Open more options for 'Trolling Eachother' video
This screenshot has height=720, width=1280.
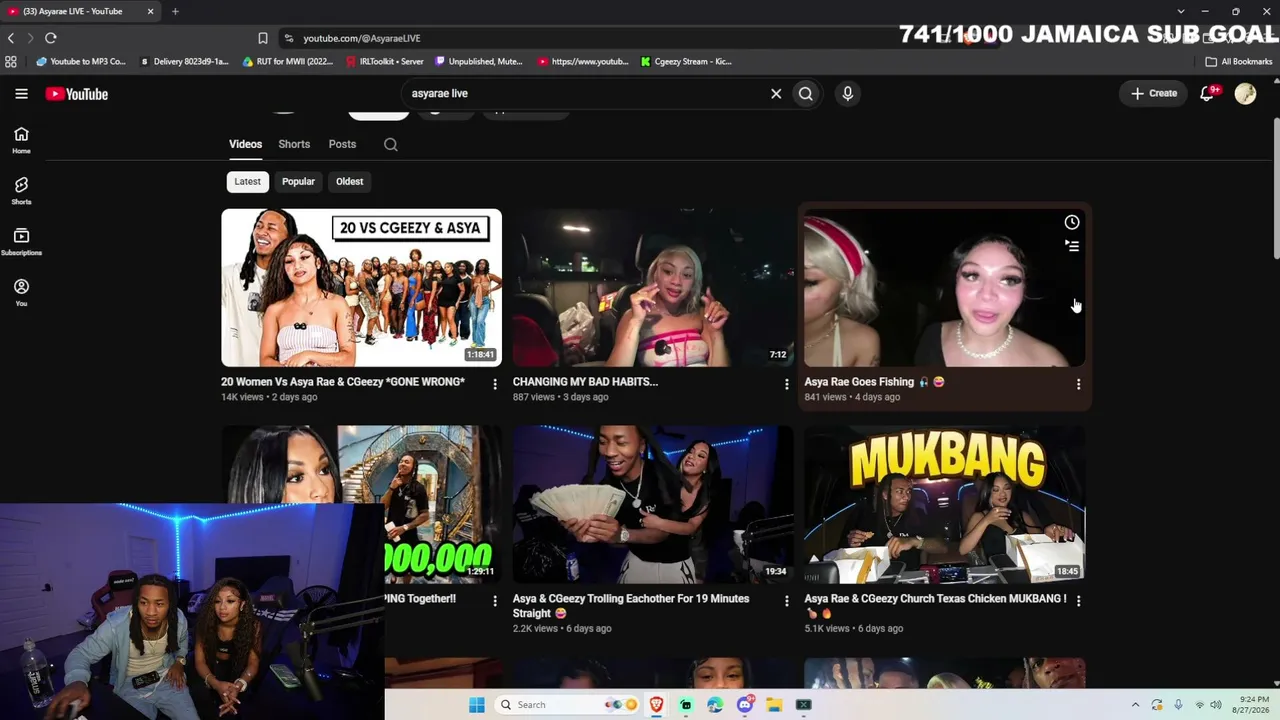click(x=786, y=601)
